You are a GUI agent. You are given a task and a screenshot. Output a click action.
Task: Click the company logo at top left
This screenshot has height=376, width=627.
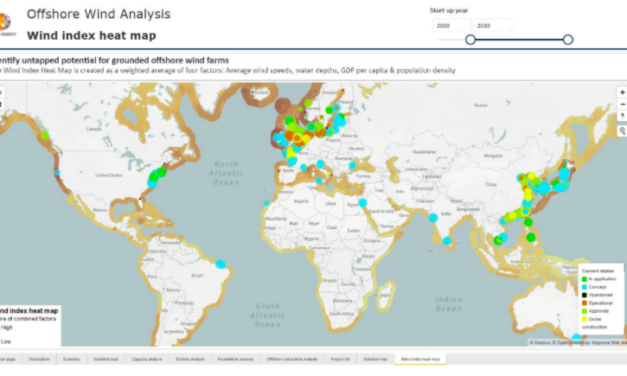pos(5,22)
